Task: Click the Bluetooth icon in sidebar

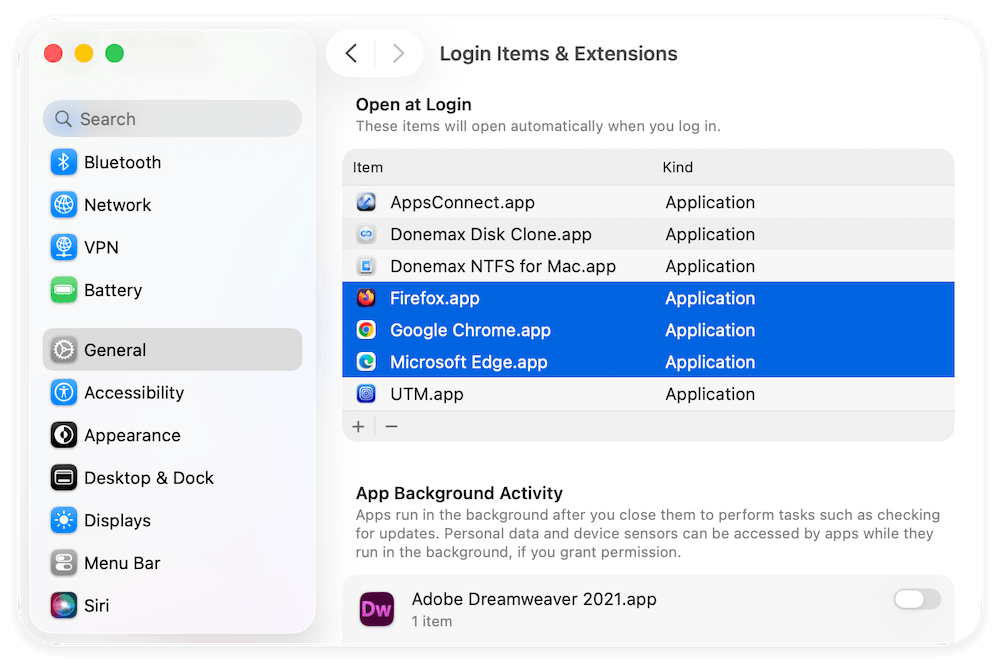Action: pos(64,162)
